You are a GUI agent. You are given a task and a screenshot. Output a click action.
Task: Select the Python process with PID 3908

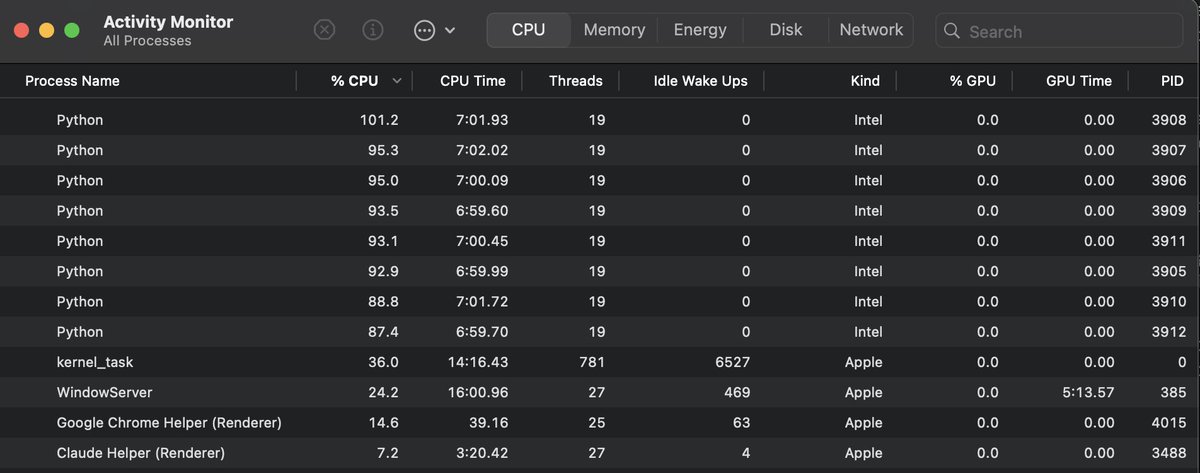click(x=600, y=120)
